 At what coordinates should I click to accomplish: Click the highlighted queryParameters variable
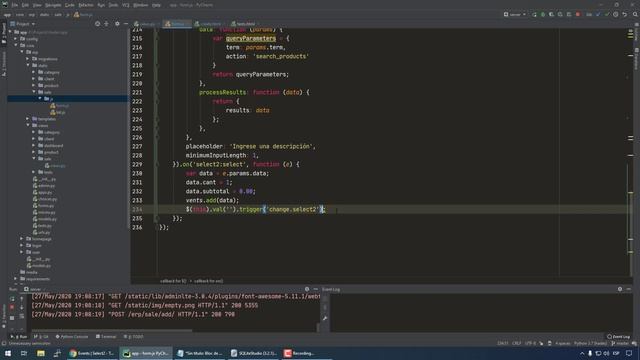pos(251,38)
